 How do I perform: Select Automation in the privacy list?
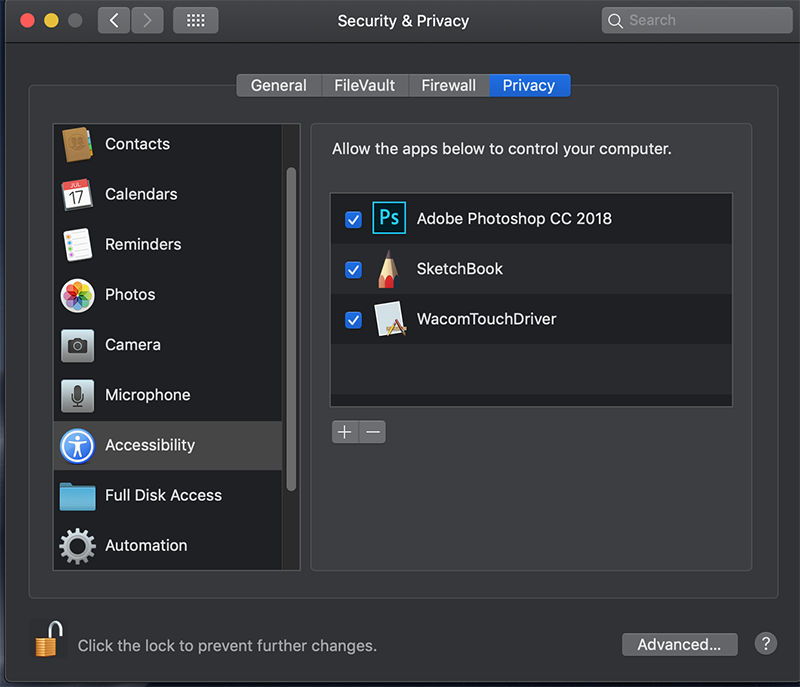[167, 545]
